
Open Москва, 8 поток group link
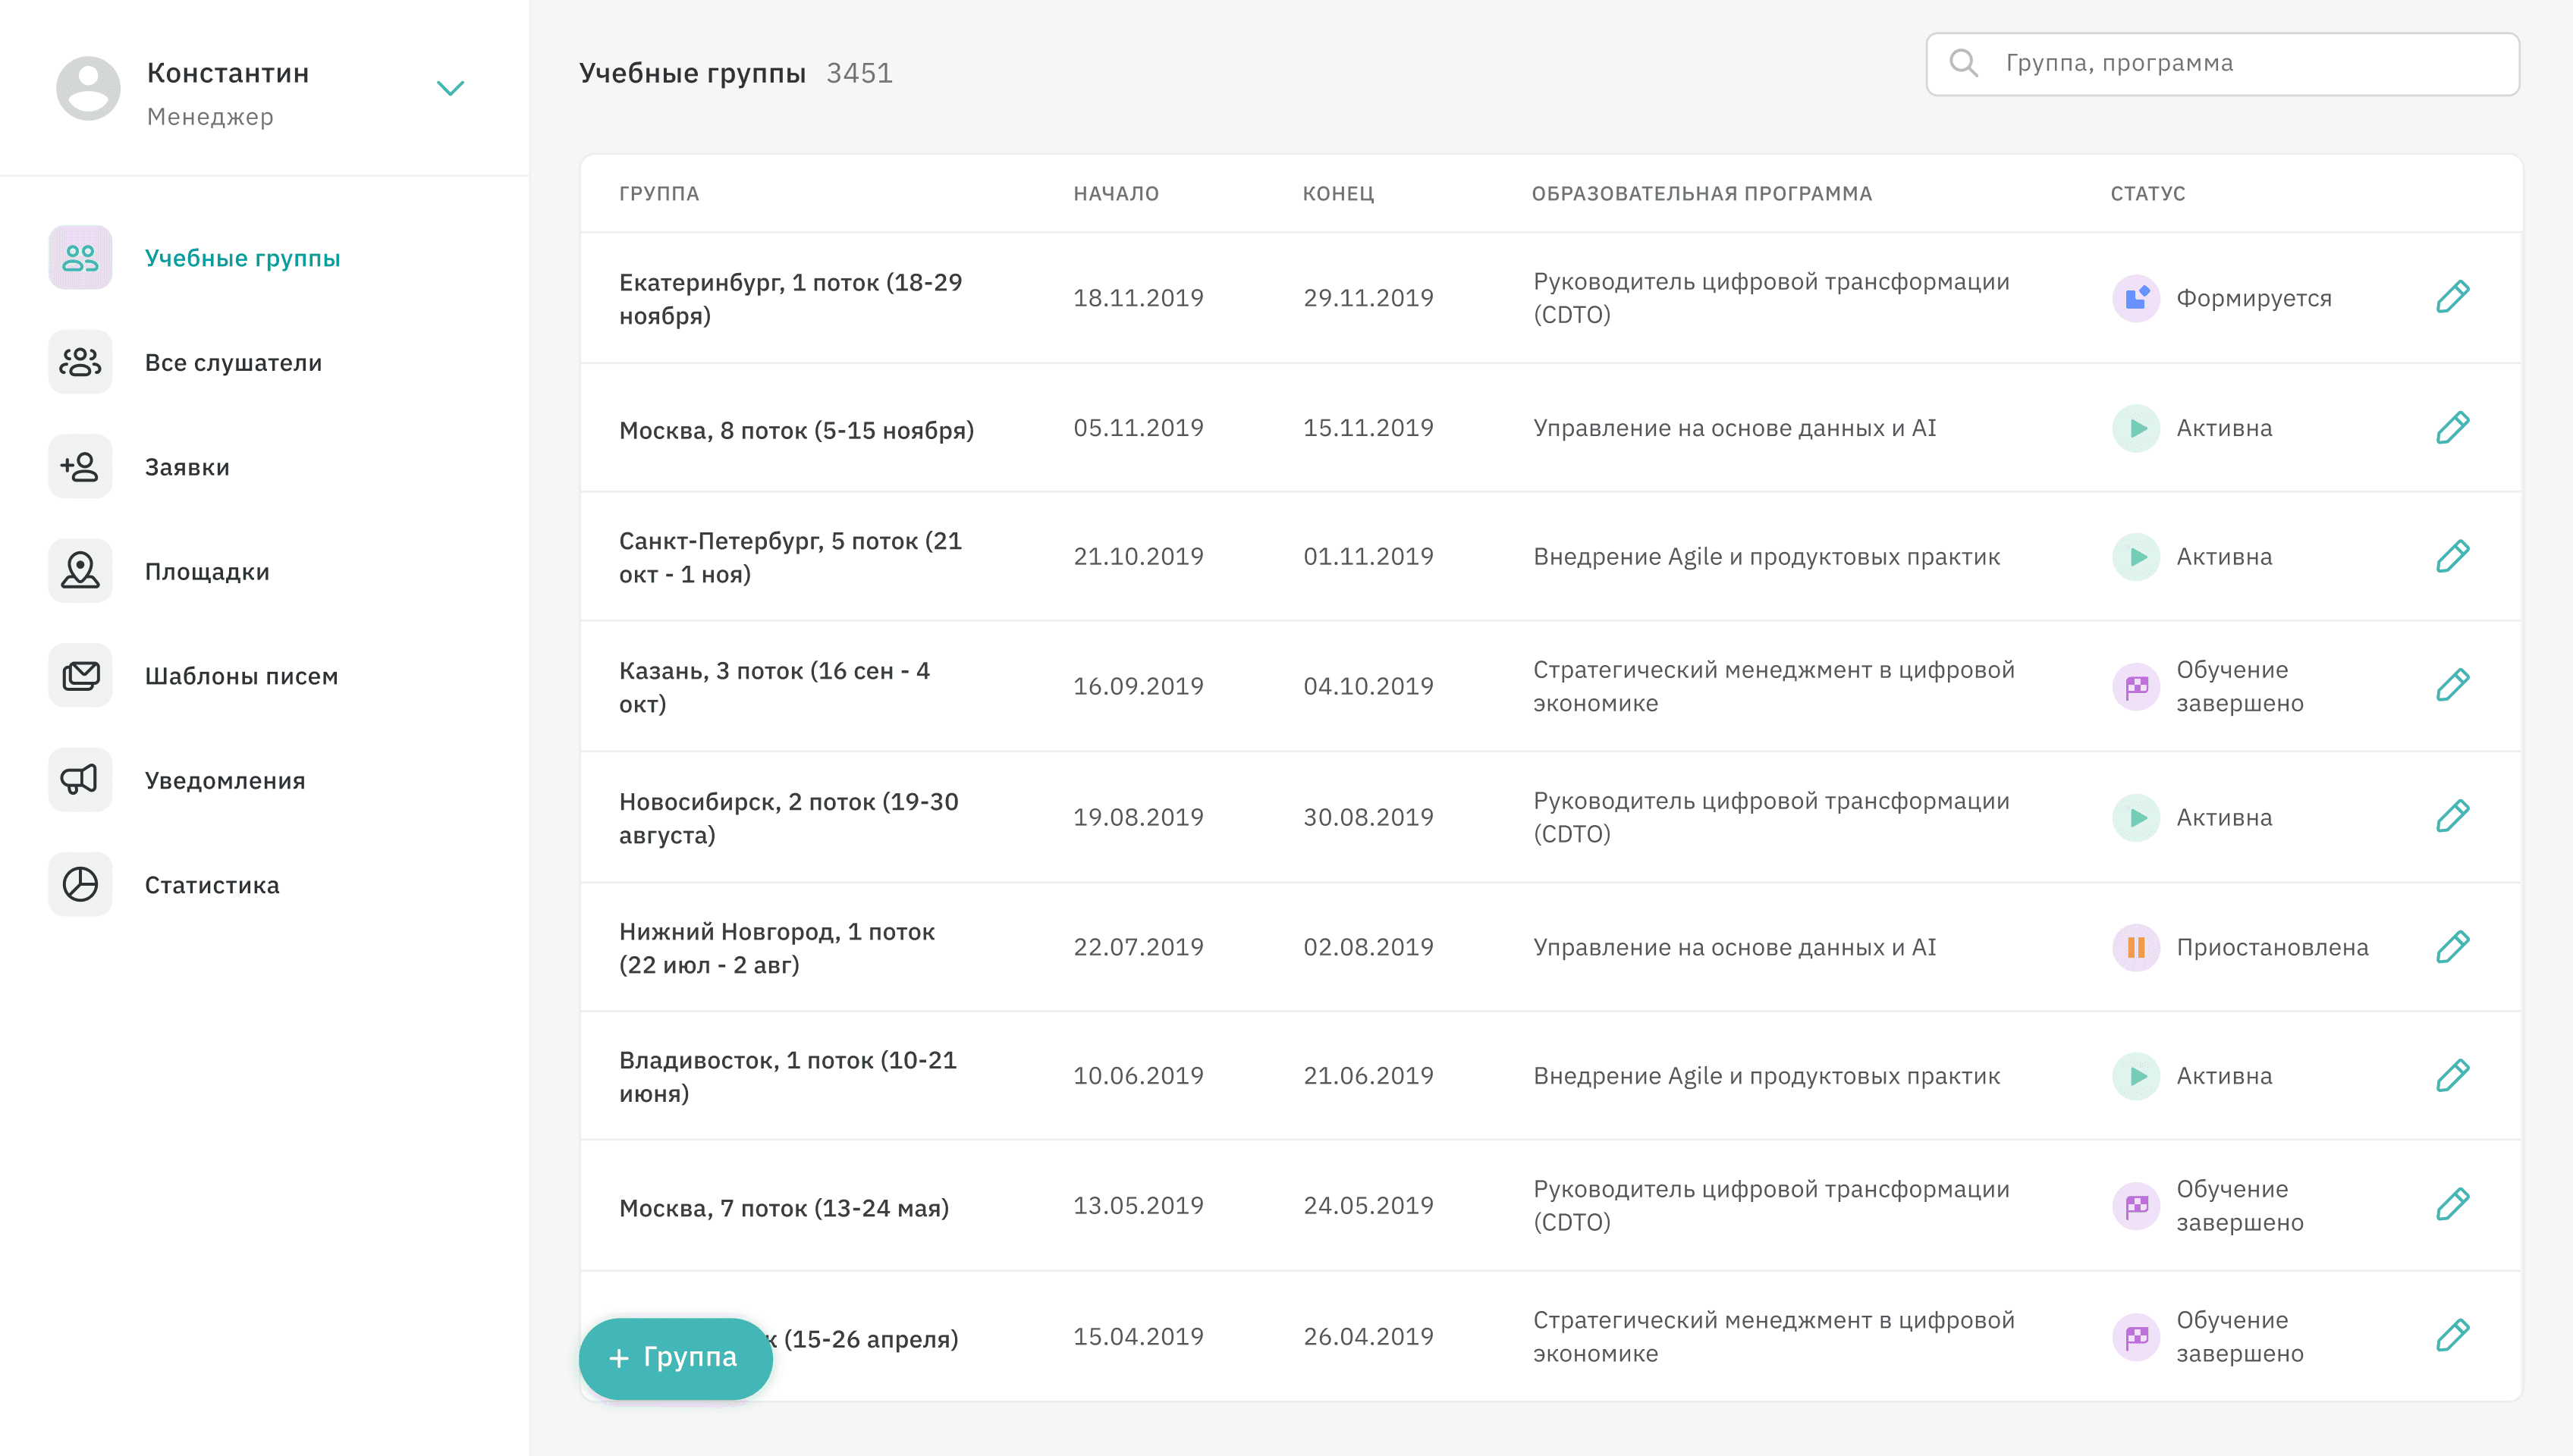click(796, 430)
